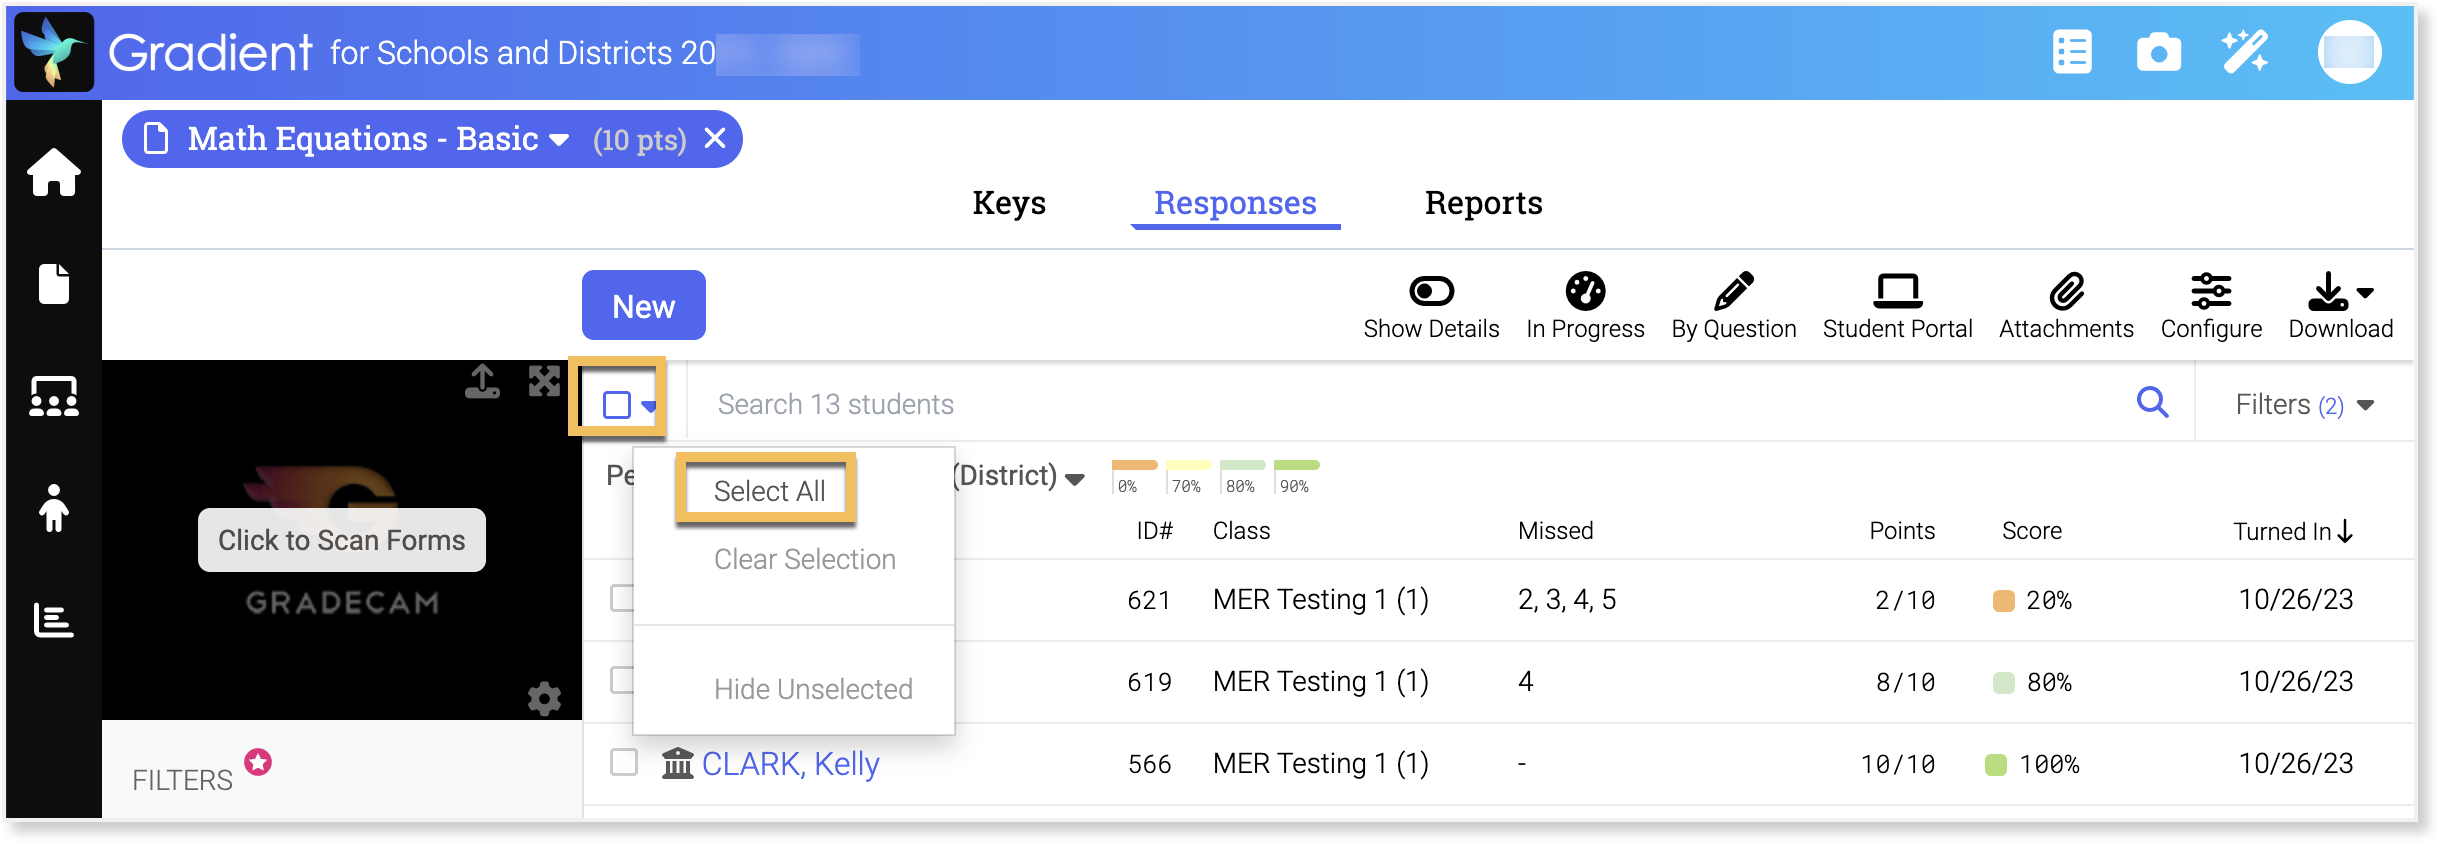Viewport: 2440px width, 844px height.
Task: Open the magic wand tool in header
Action: coord(2245,52)
